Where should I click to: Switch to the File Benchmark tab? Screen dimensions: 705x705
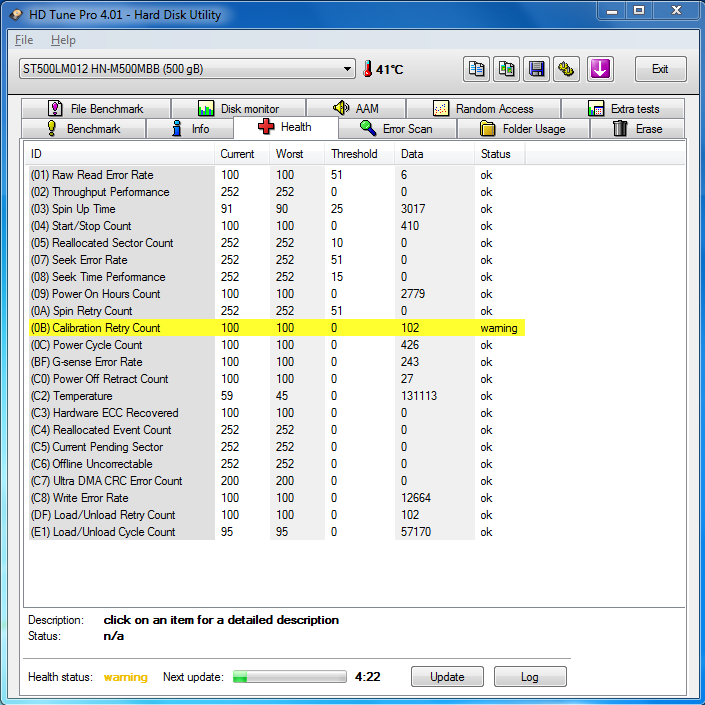(96, 108)
